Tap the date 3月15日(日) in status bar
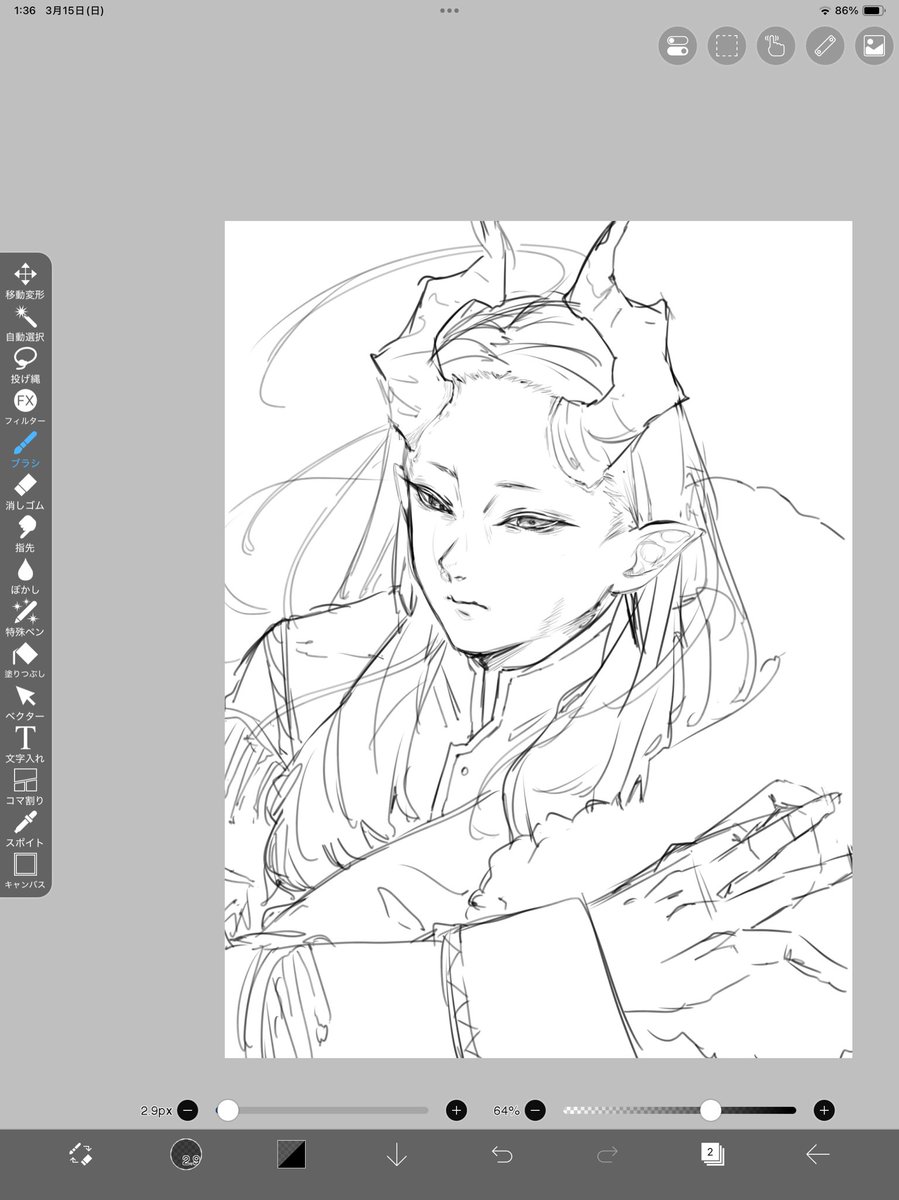 coord(75,10)
